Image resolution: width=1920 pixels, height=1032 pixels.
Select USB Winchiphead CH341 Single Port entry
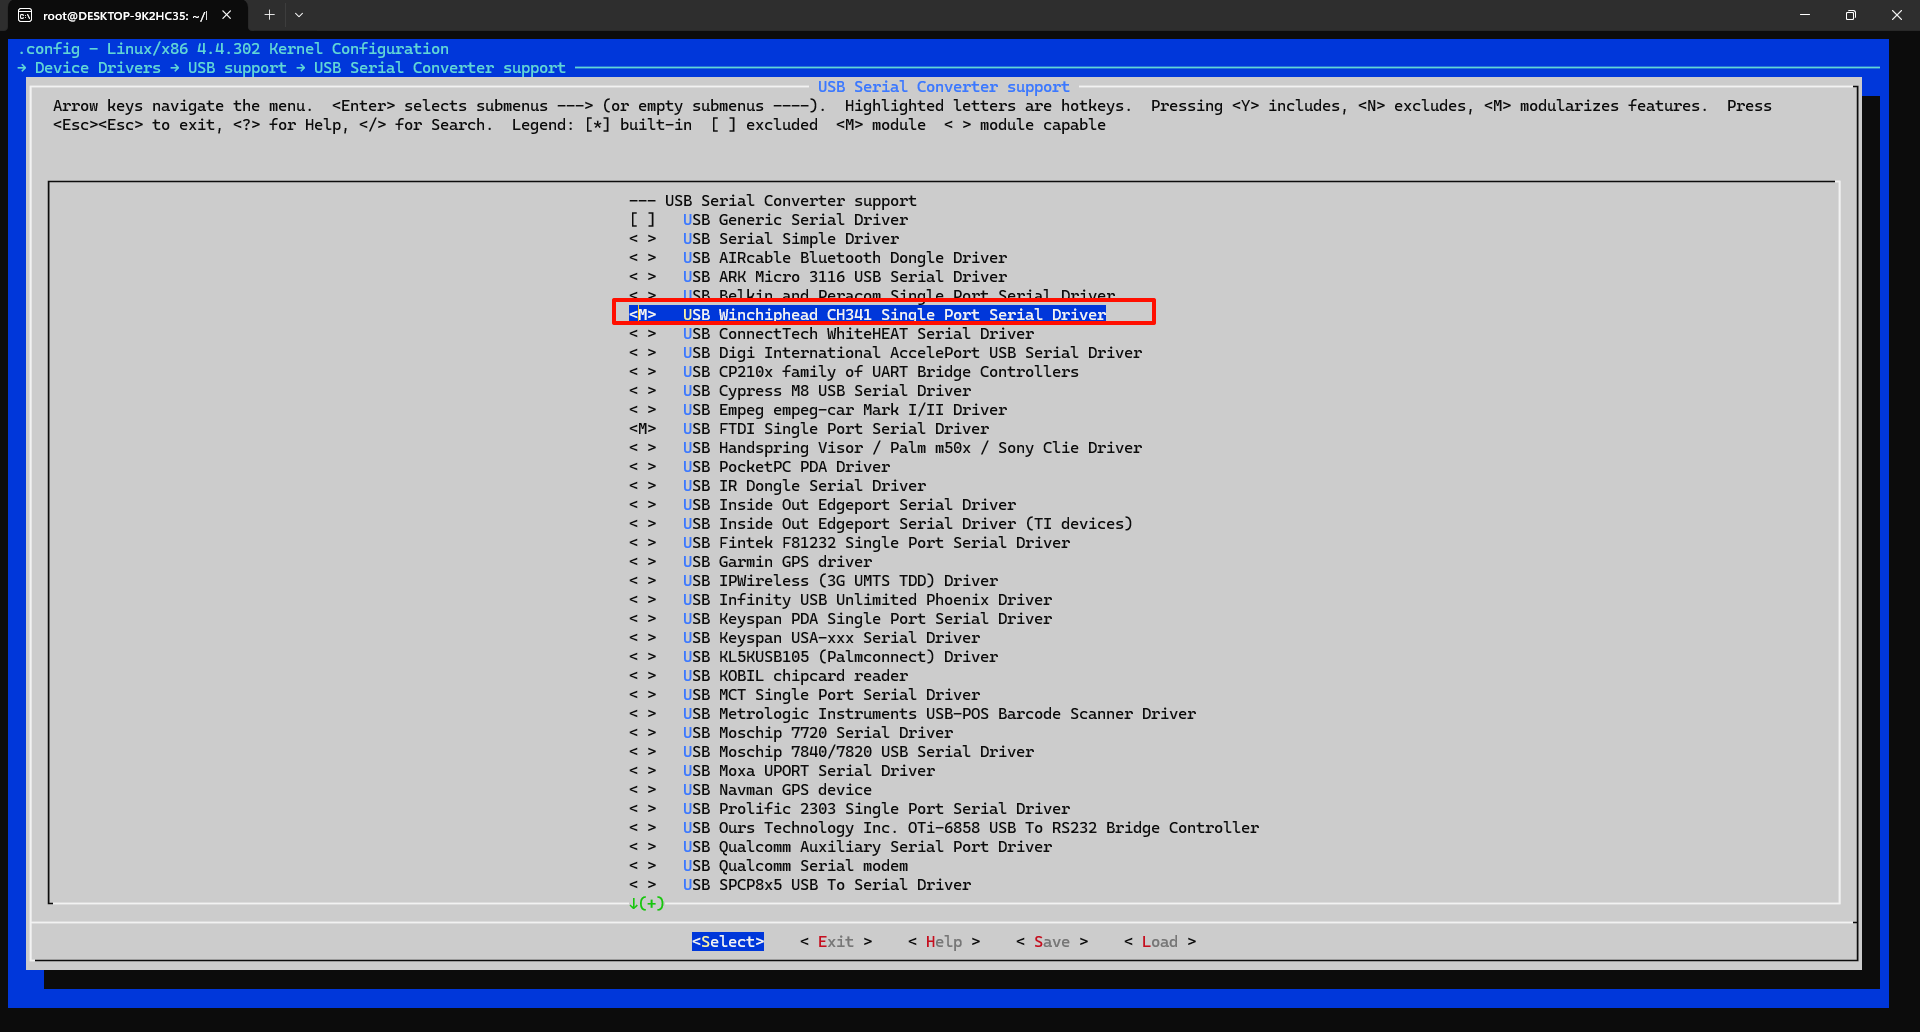tap(894, 315)
